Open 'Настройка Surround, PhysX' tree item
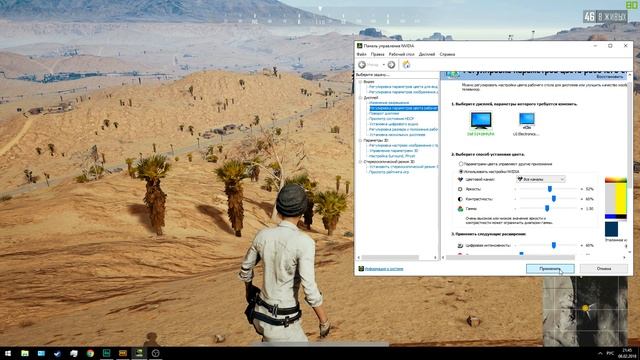 (392, 156)
